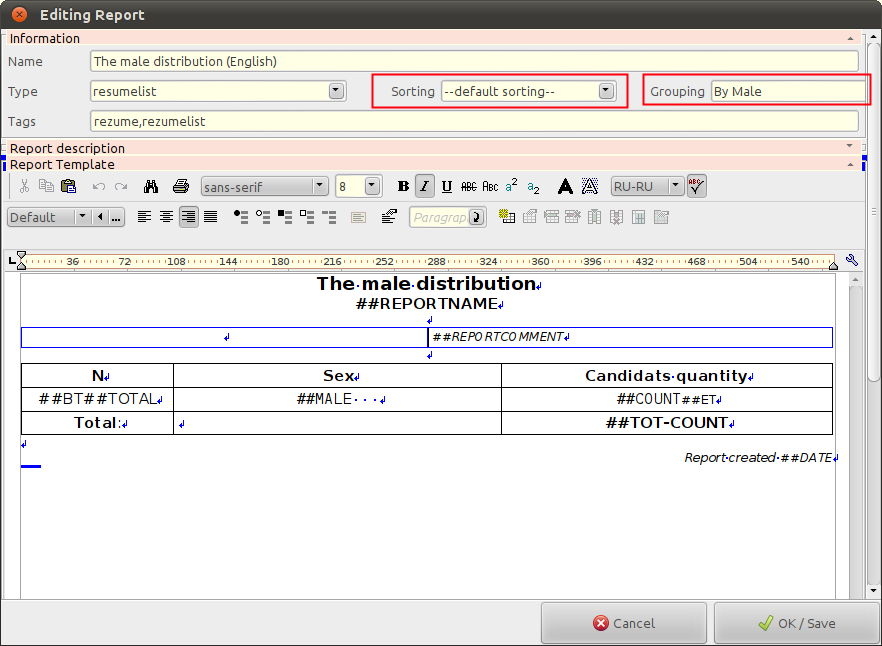The width and height of the screenshot is (882, 646).
Task: Open the Sorting dropdown
Action: pyautogui.click(x=529, y=91)
